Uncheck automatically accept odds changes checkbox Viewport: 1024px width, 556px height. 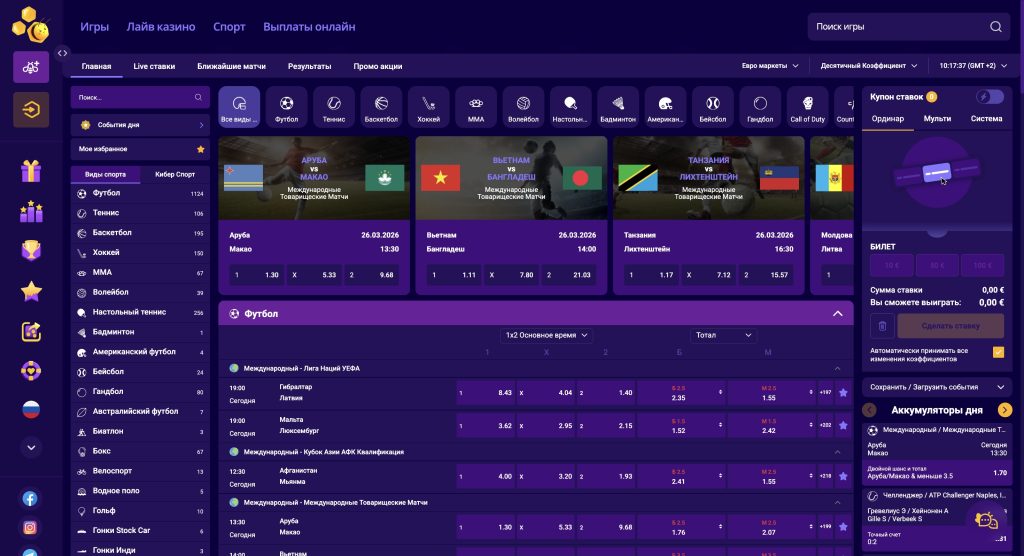(x=998, y=352)
